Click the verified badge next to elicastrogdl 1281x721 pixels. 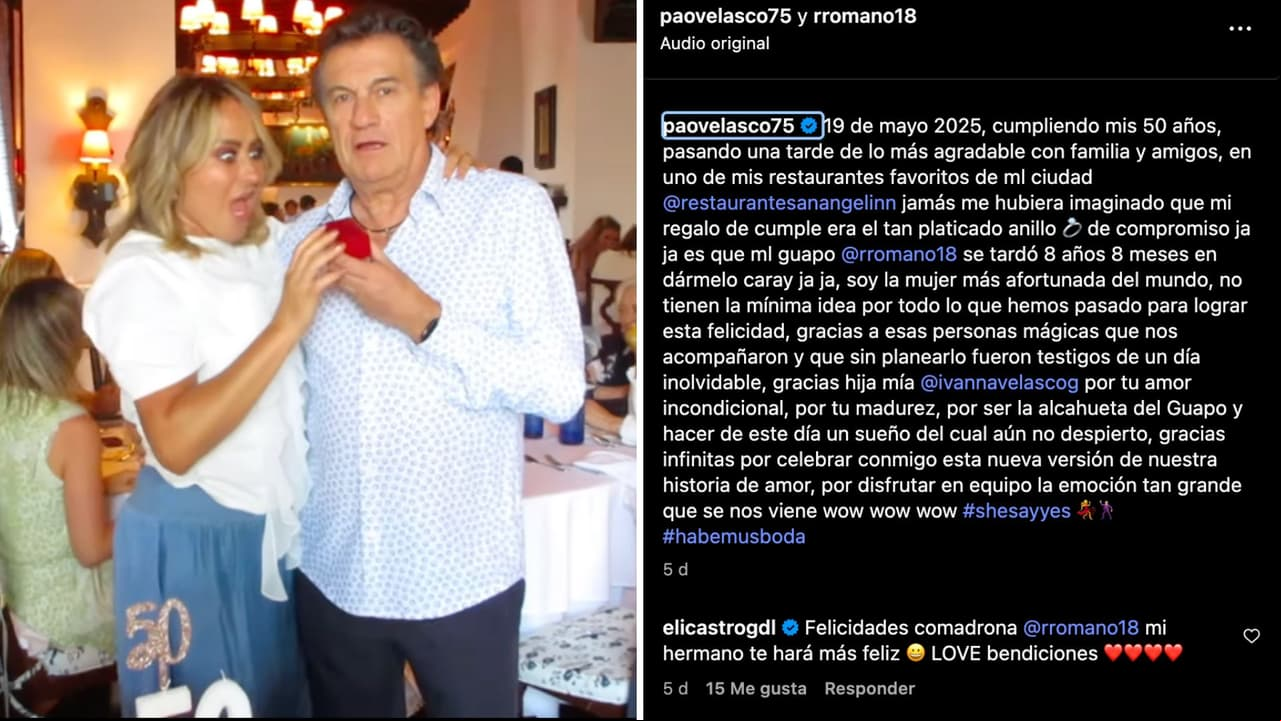click(790, 628)
